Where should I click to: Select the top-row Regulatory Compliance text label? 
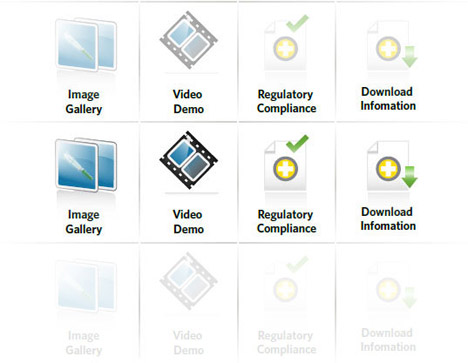(x=286, y=101)
